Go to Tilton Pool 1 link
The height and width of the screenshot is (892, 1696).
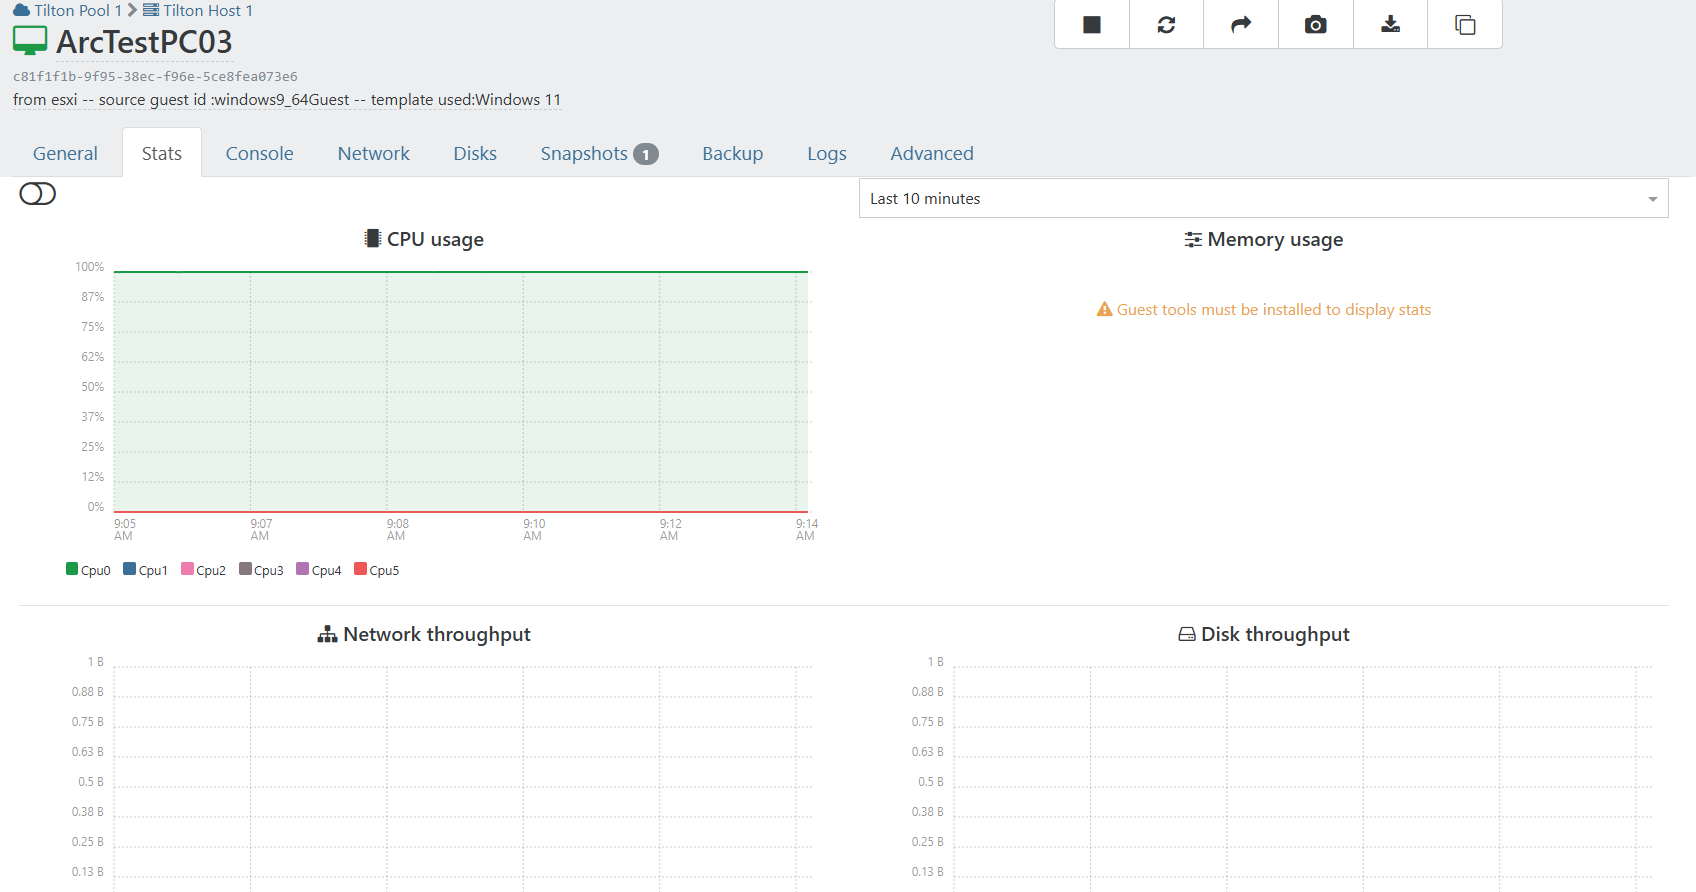click(x=77, y=10)
